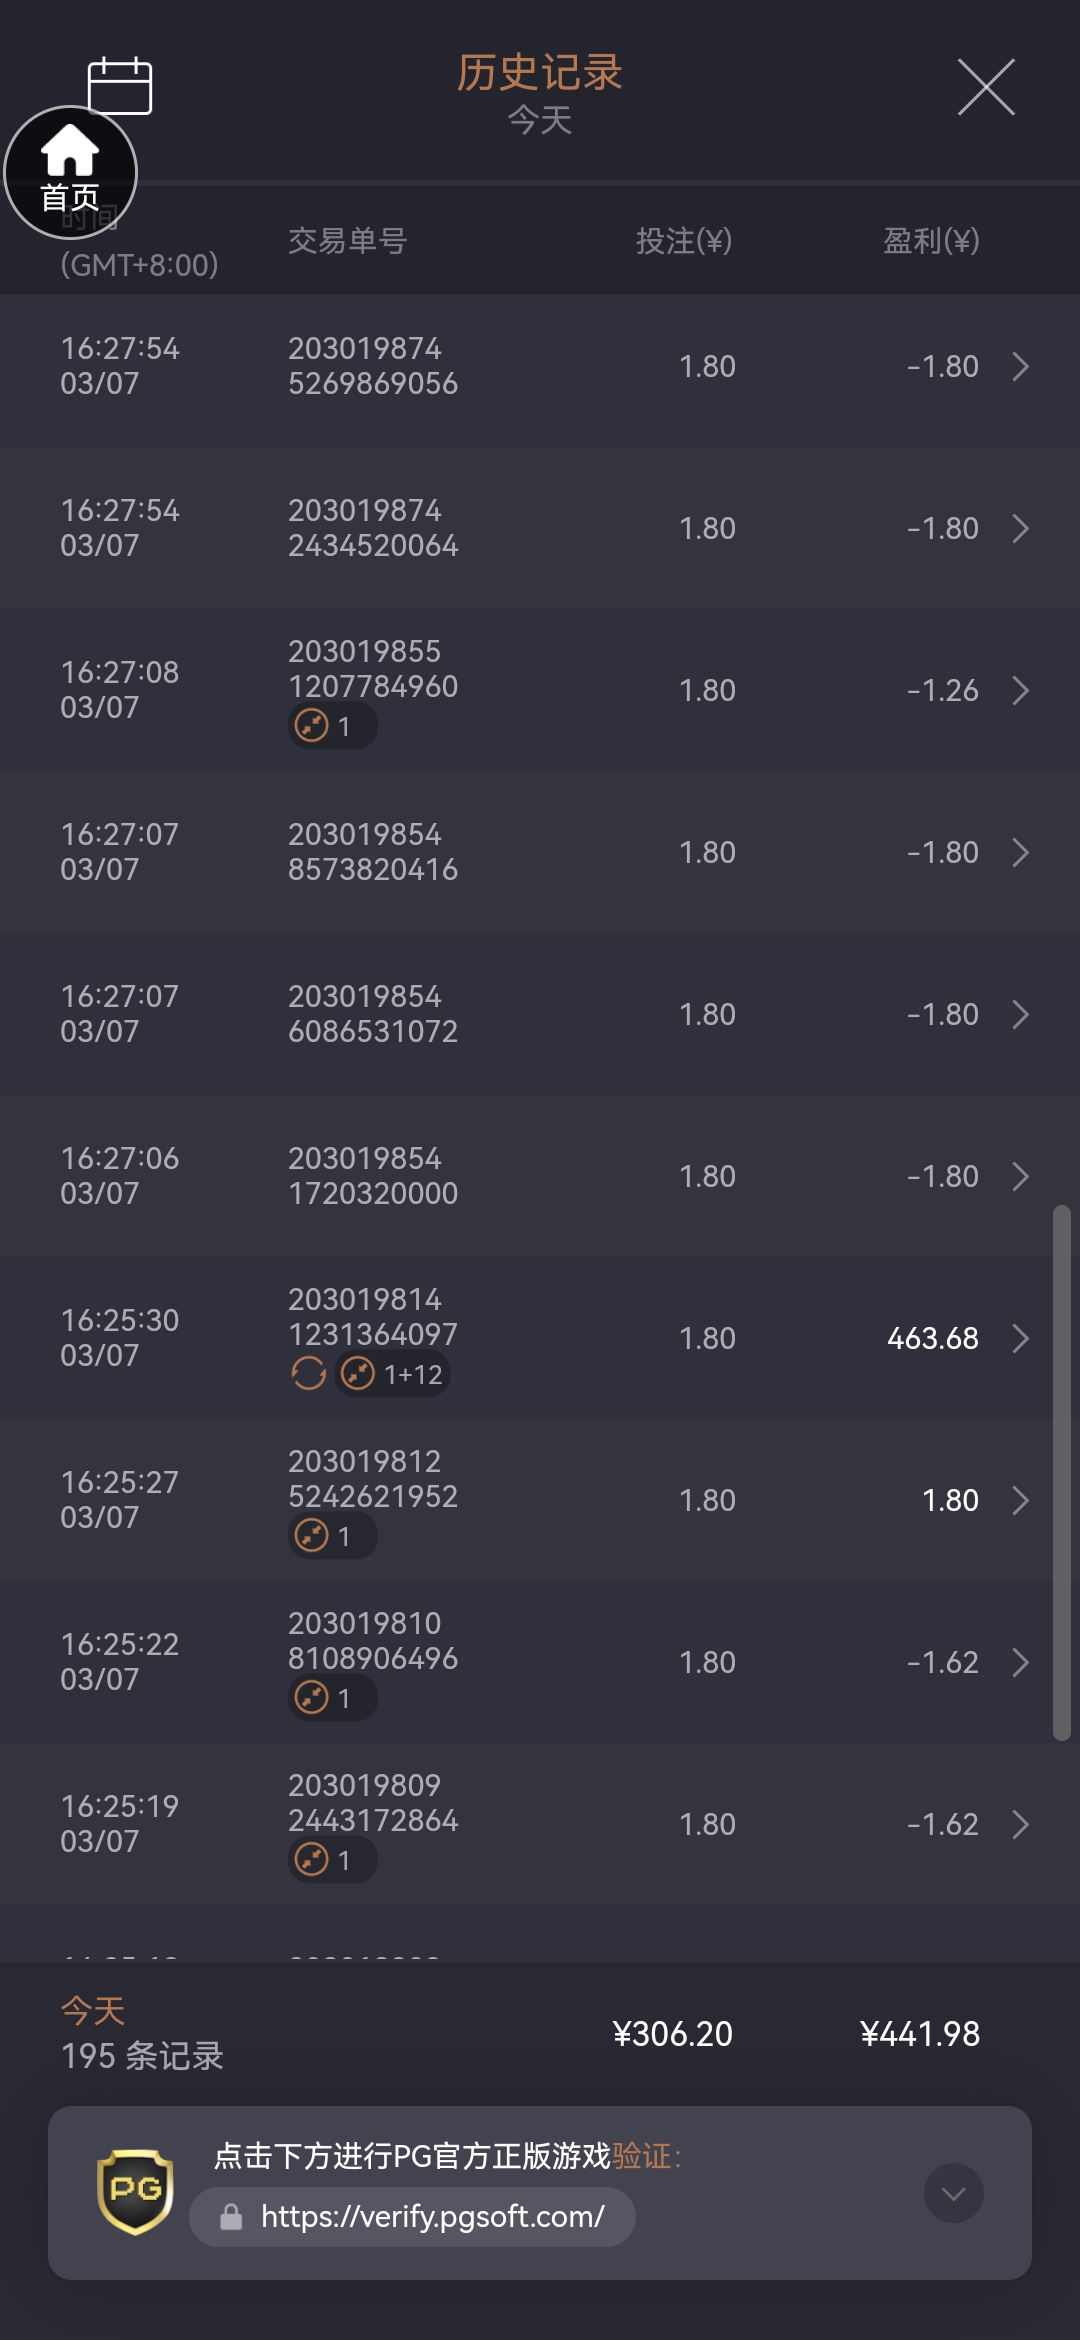Open chevron for 16:25:19 record

1020,1824
